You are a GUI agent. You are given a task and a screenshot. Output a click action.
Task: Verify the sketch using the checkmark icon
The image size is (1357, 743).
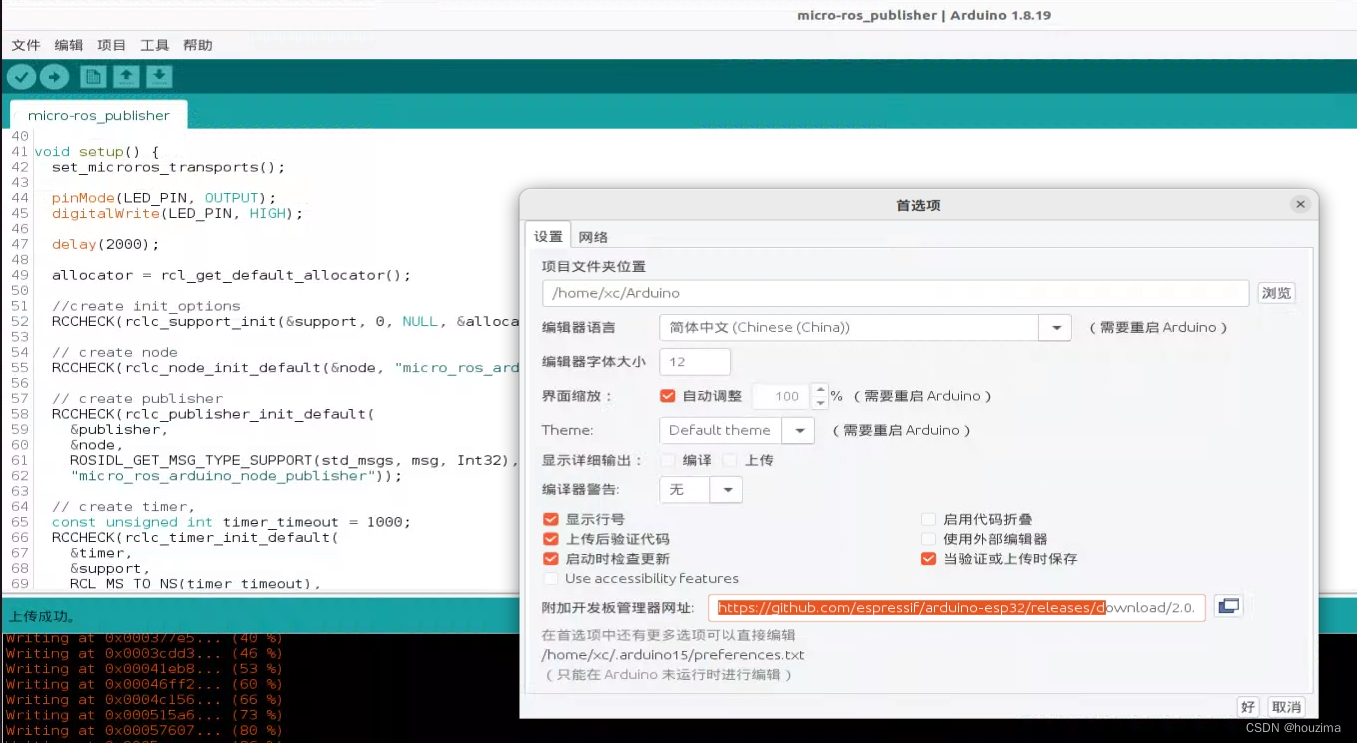tap(21, 76)
